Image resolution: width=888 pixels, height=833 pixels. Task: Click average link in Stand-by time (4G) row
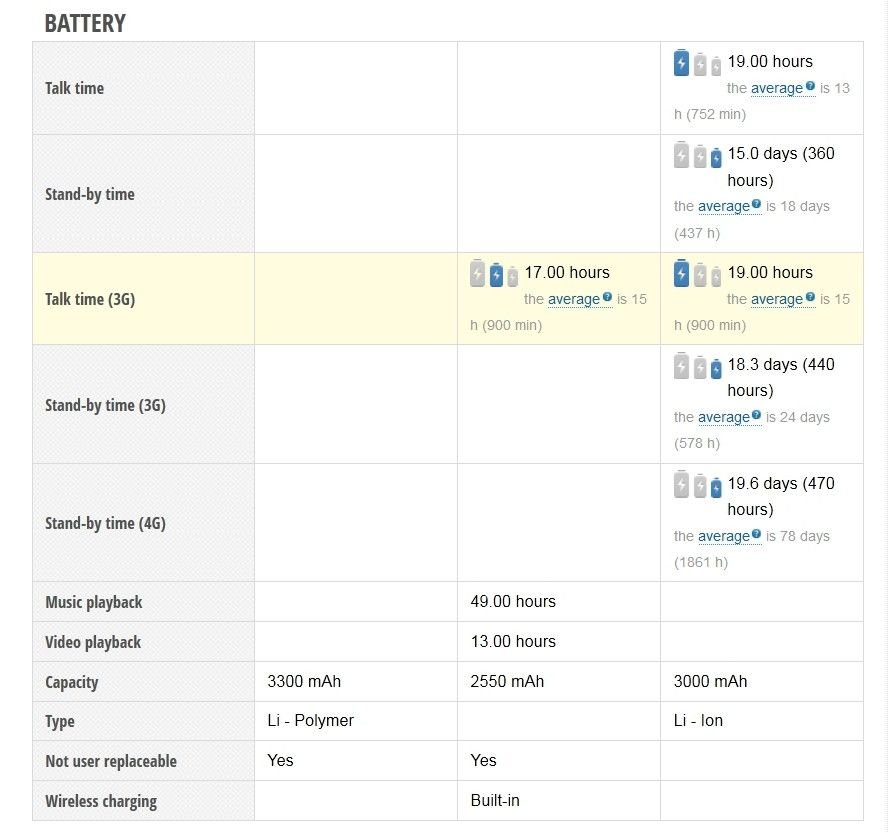[x=724, y=536]
